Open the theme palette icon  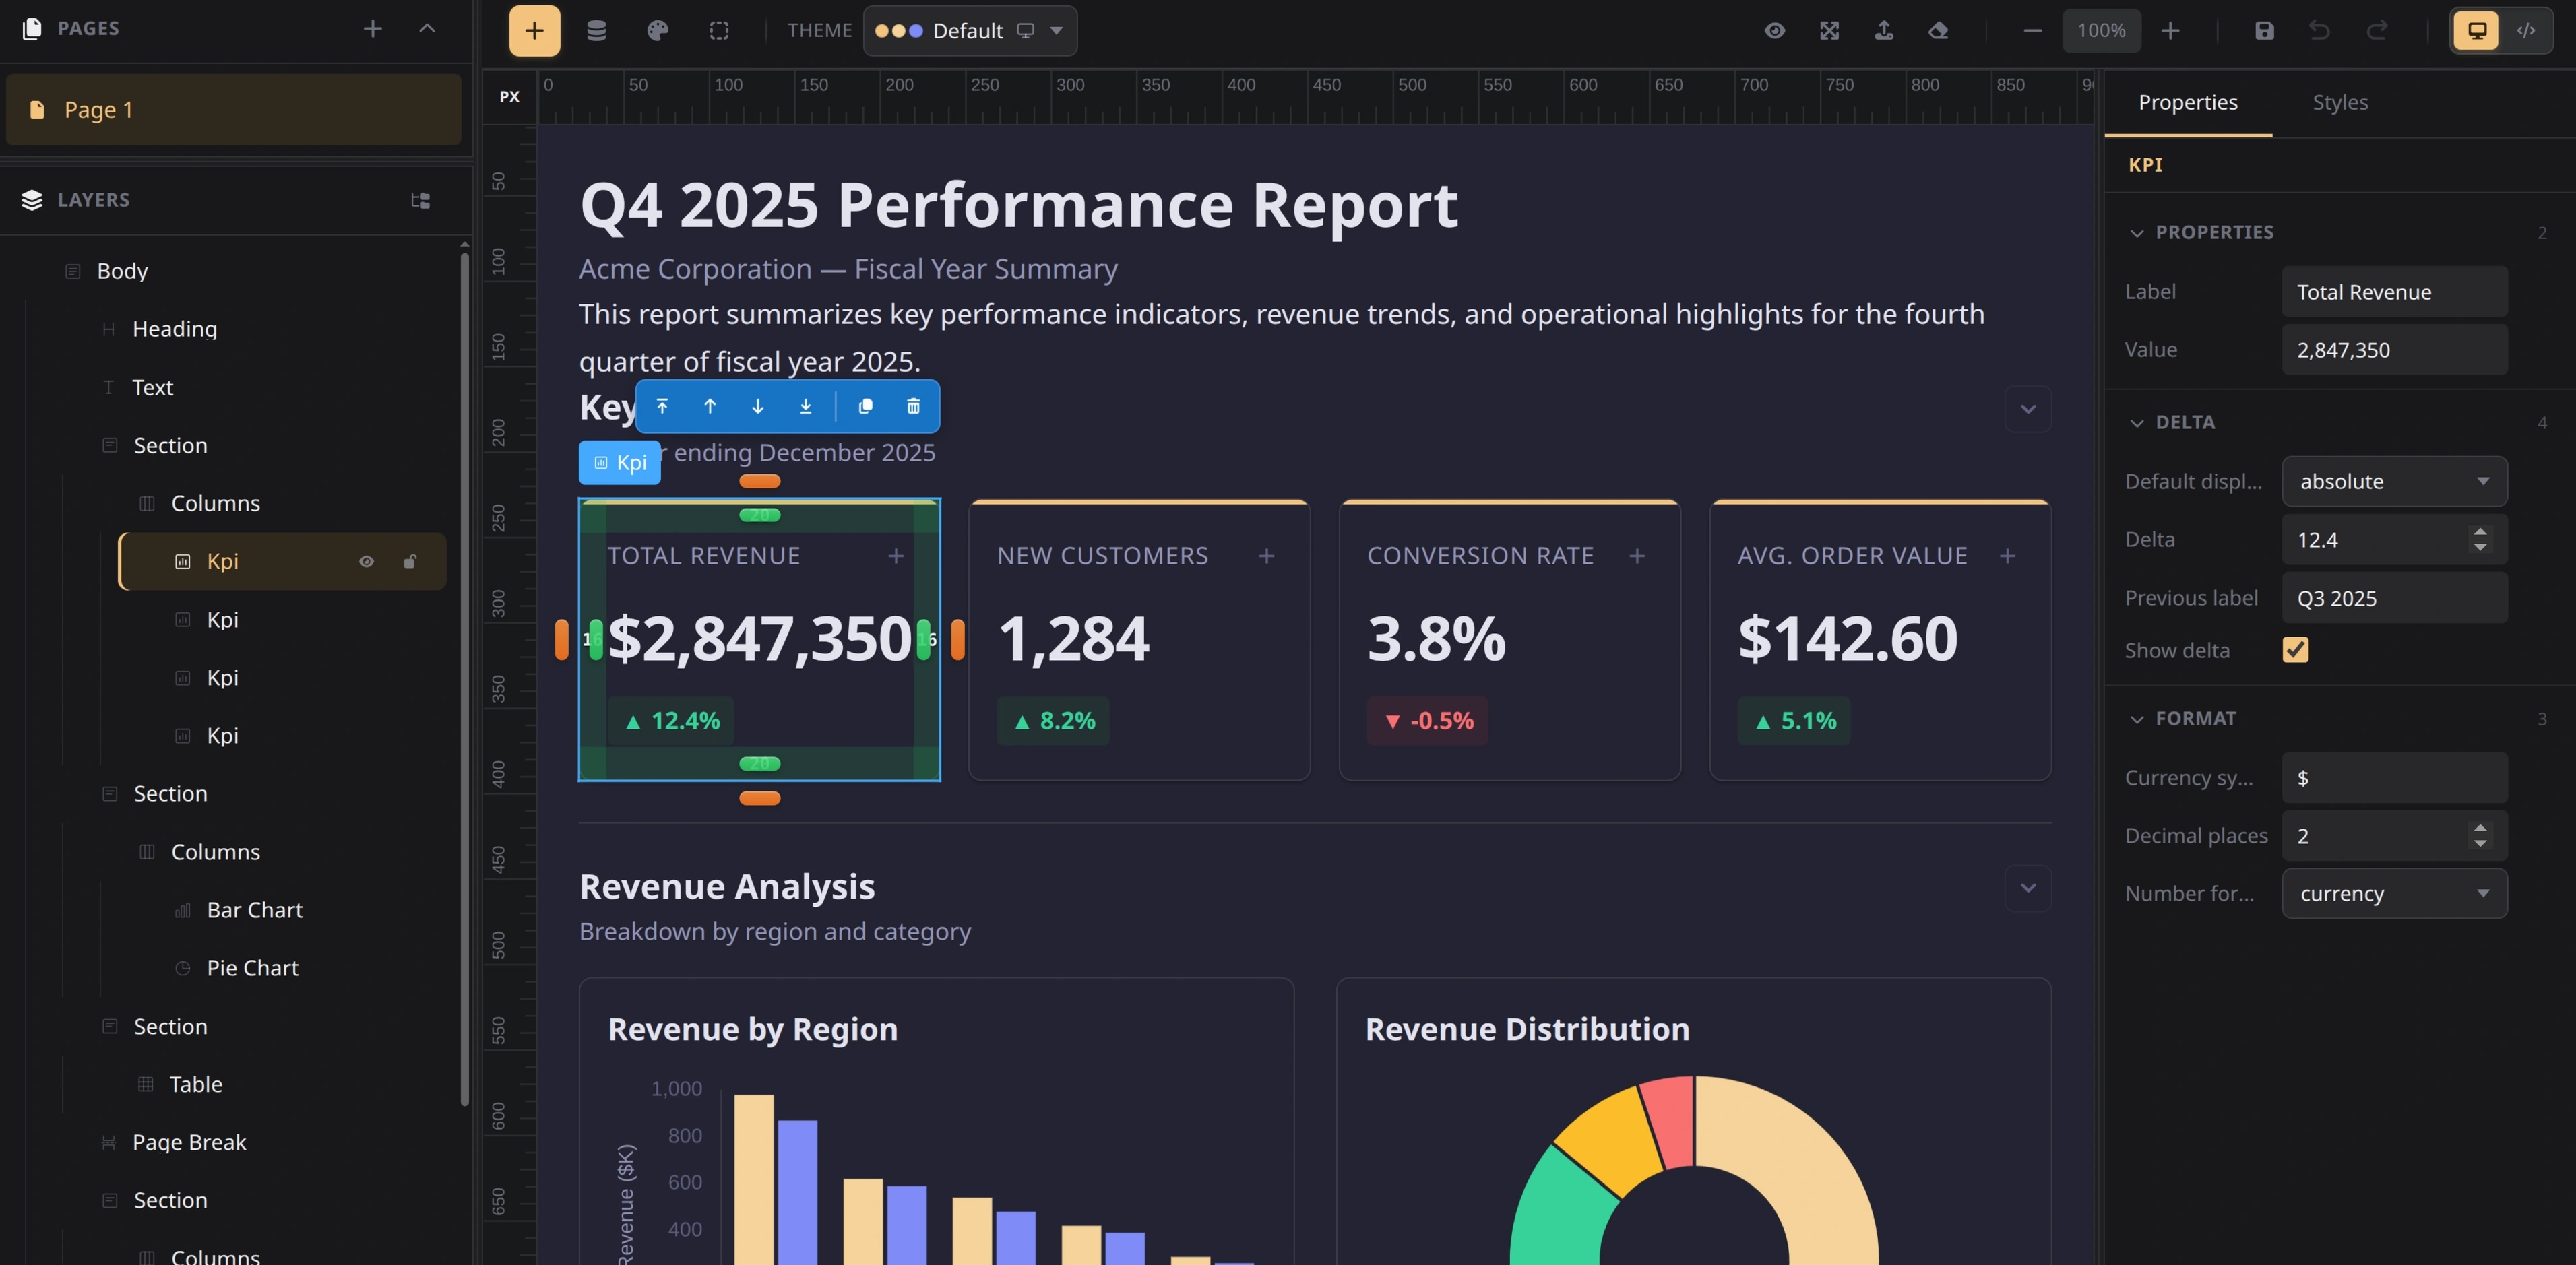pyautogui.click(x=657, y=30)
